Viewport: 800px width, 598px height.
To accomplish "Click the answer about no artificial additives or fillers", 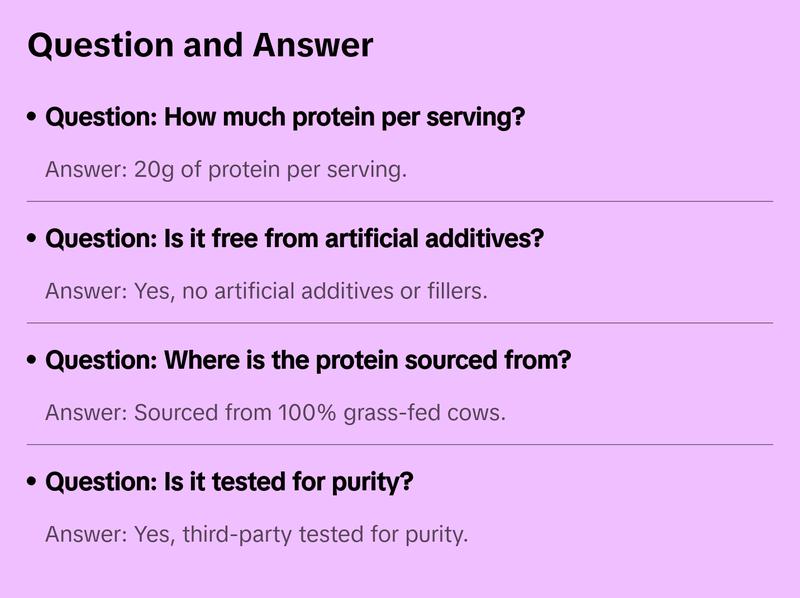I will pos(266,292).
